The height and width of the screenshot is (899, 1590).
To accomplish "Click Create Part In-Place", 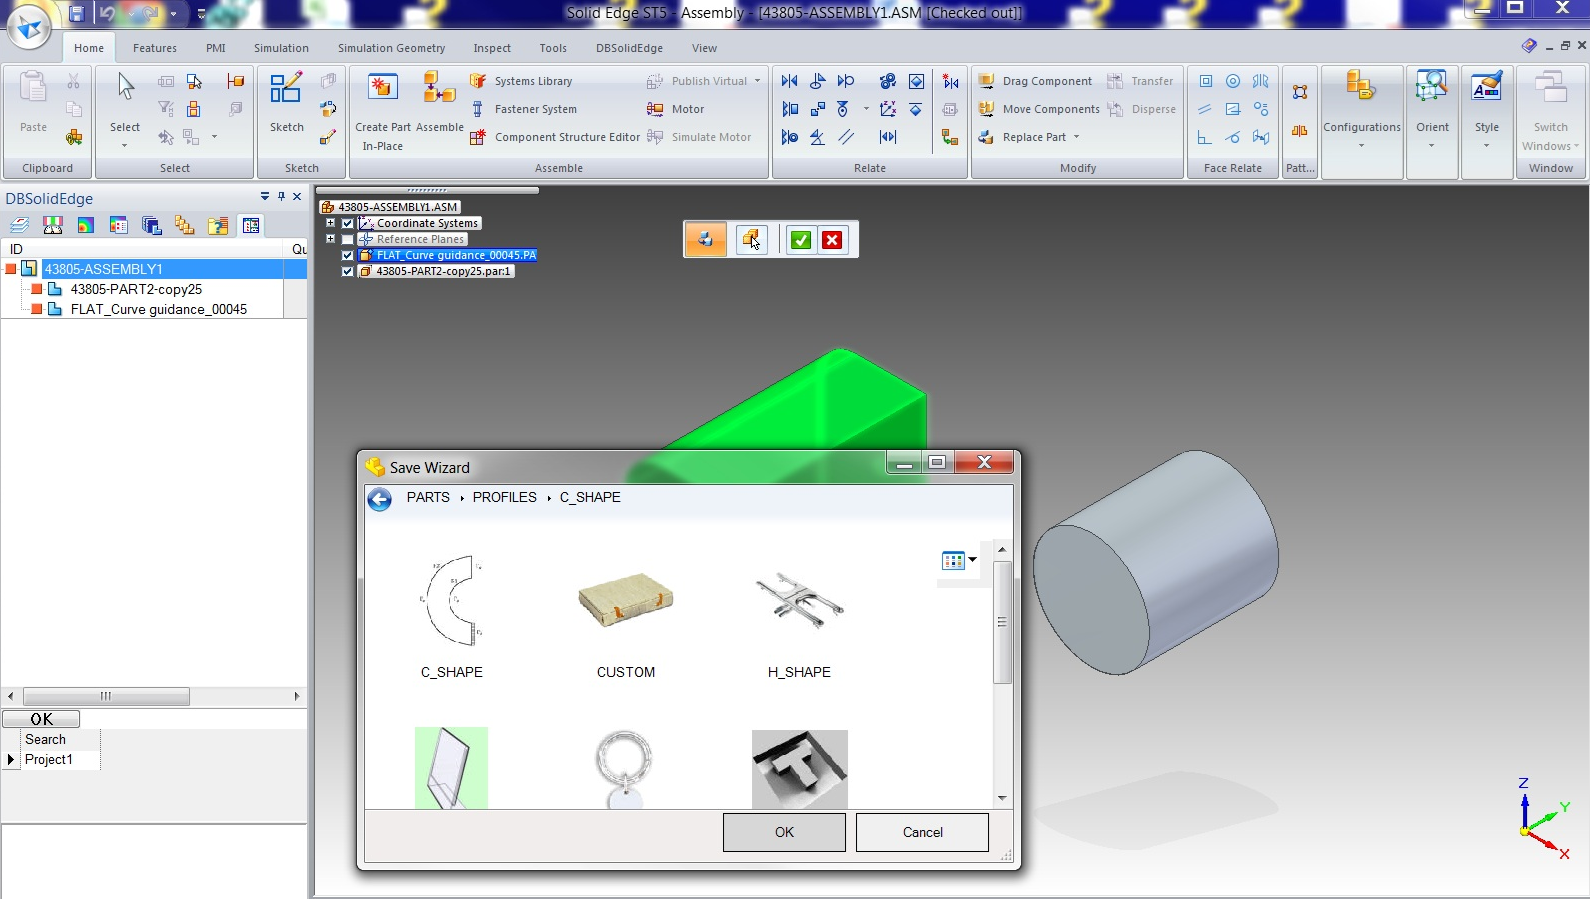I will point(382,110).
